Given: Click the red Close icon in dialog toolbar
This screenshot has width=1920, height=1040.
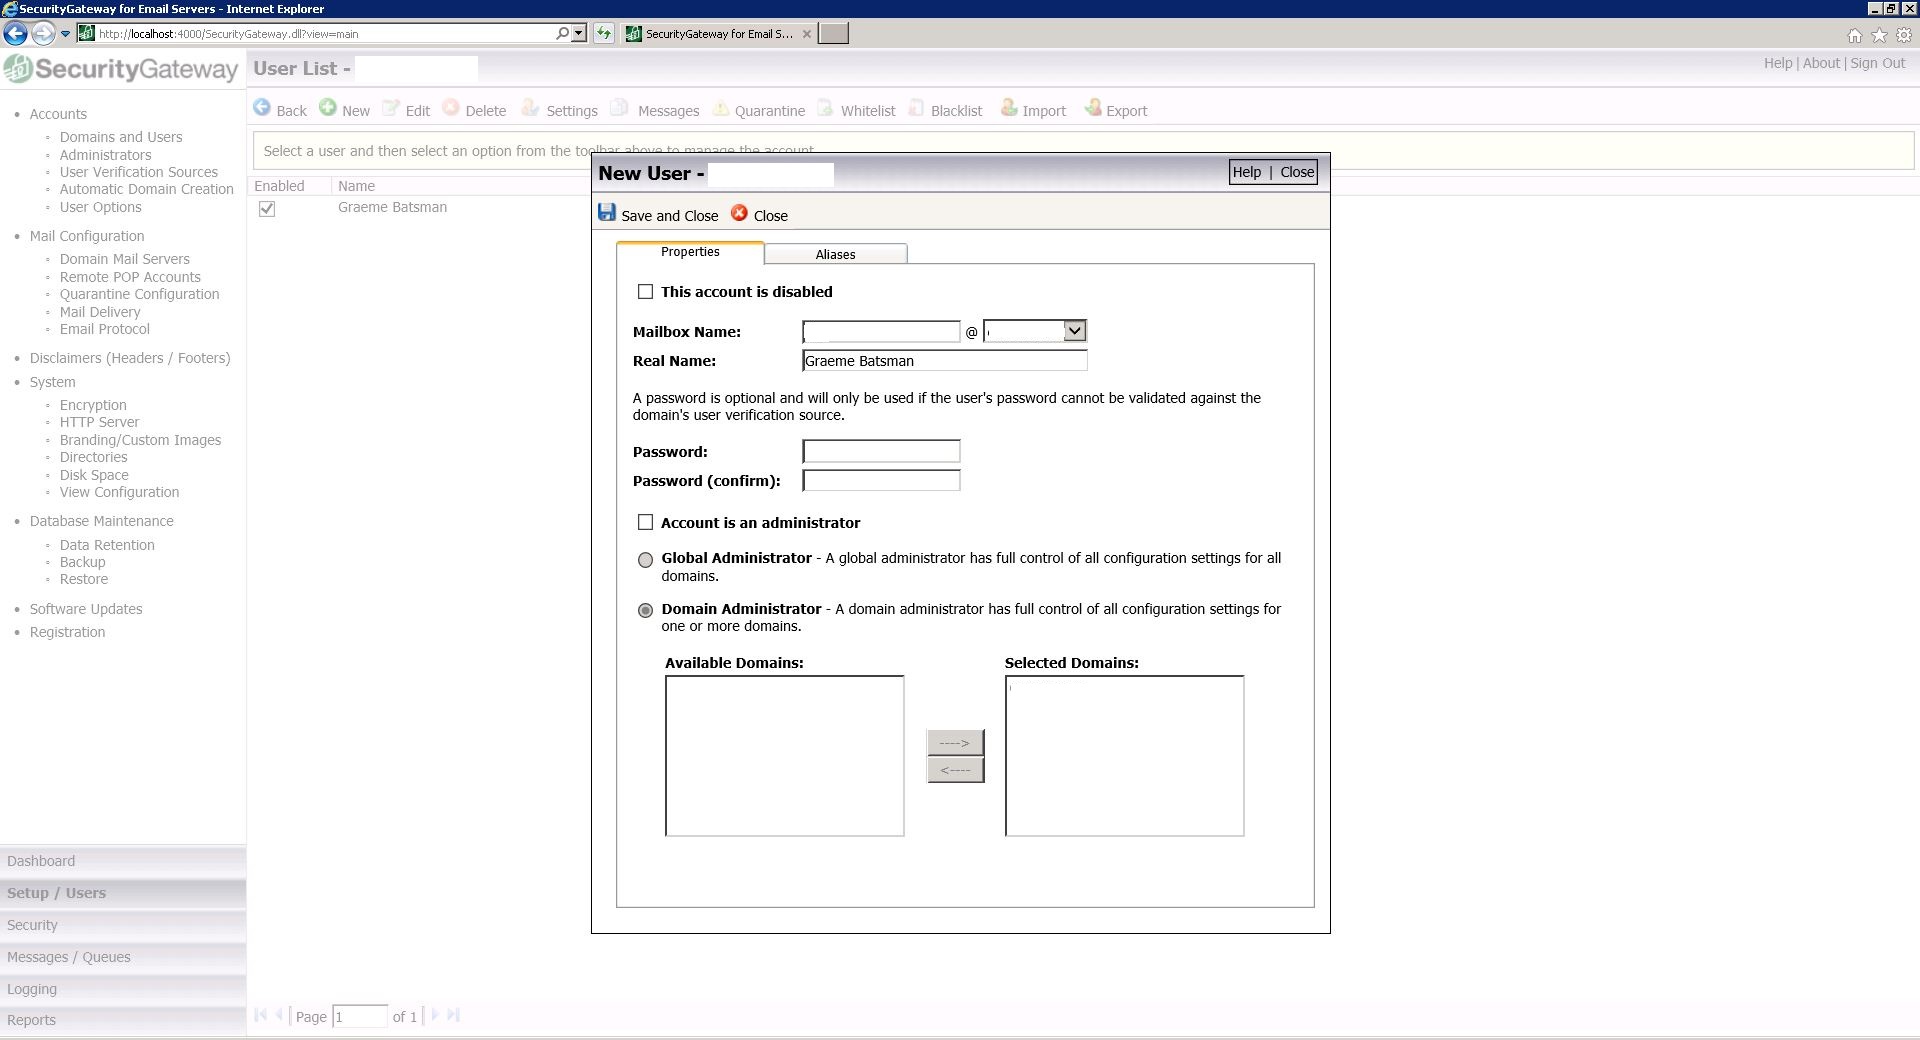Looking at the screenshot, I should (739, 213).
